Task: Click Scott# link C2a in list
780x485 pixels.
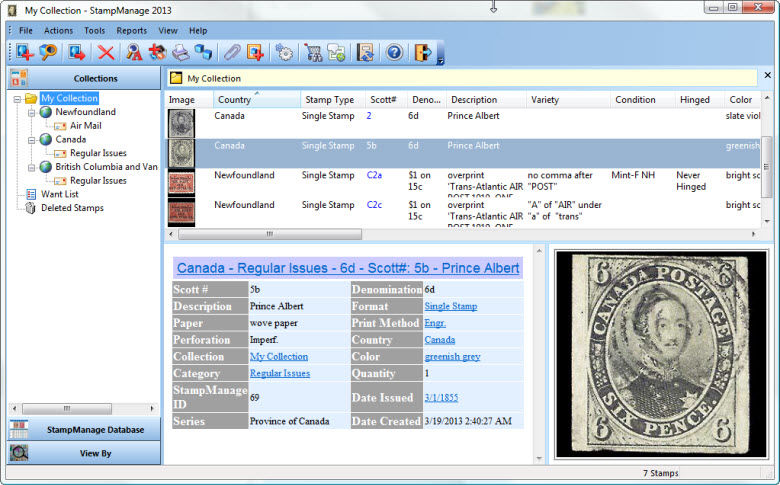Action: pyautogui.click(x=374, y=175)
